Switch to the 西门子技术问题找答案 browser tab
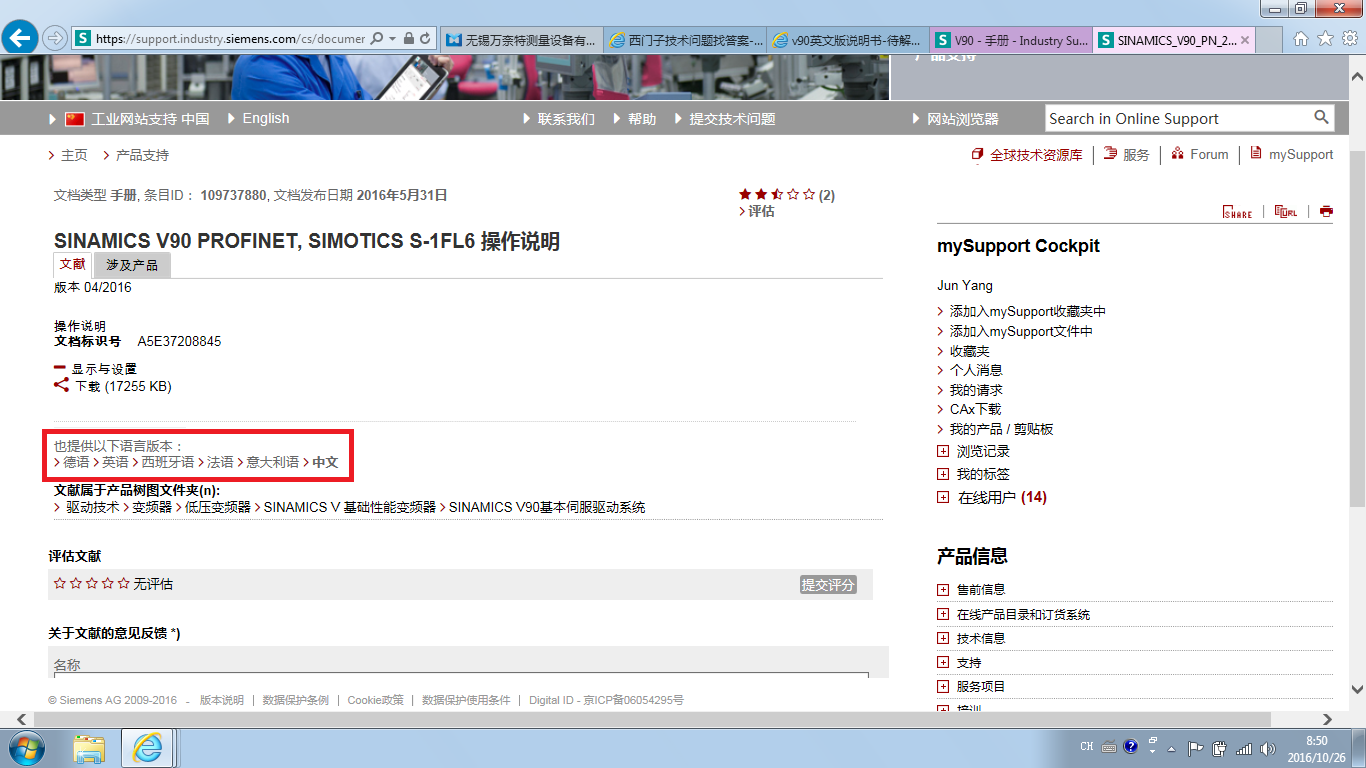The width and height of the screenshot is (1366, 768). [685, 40]
